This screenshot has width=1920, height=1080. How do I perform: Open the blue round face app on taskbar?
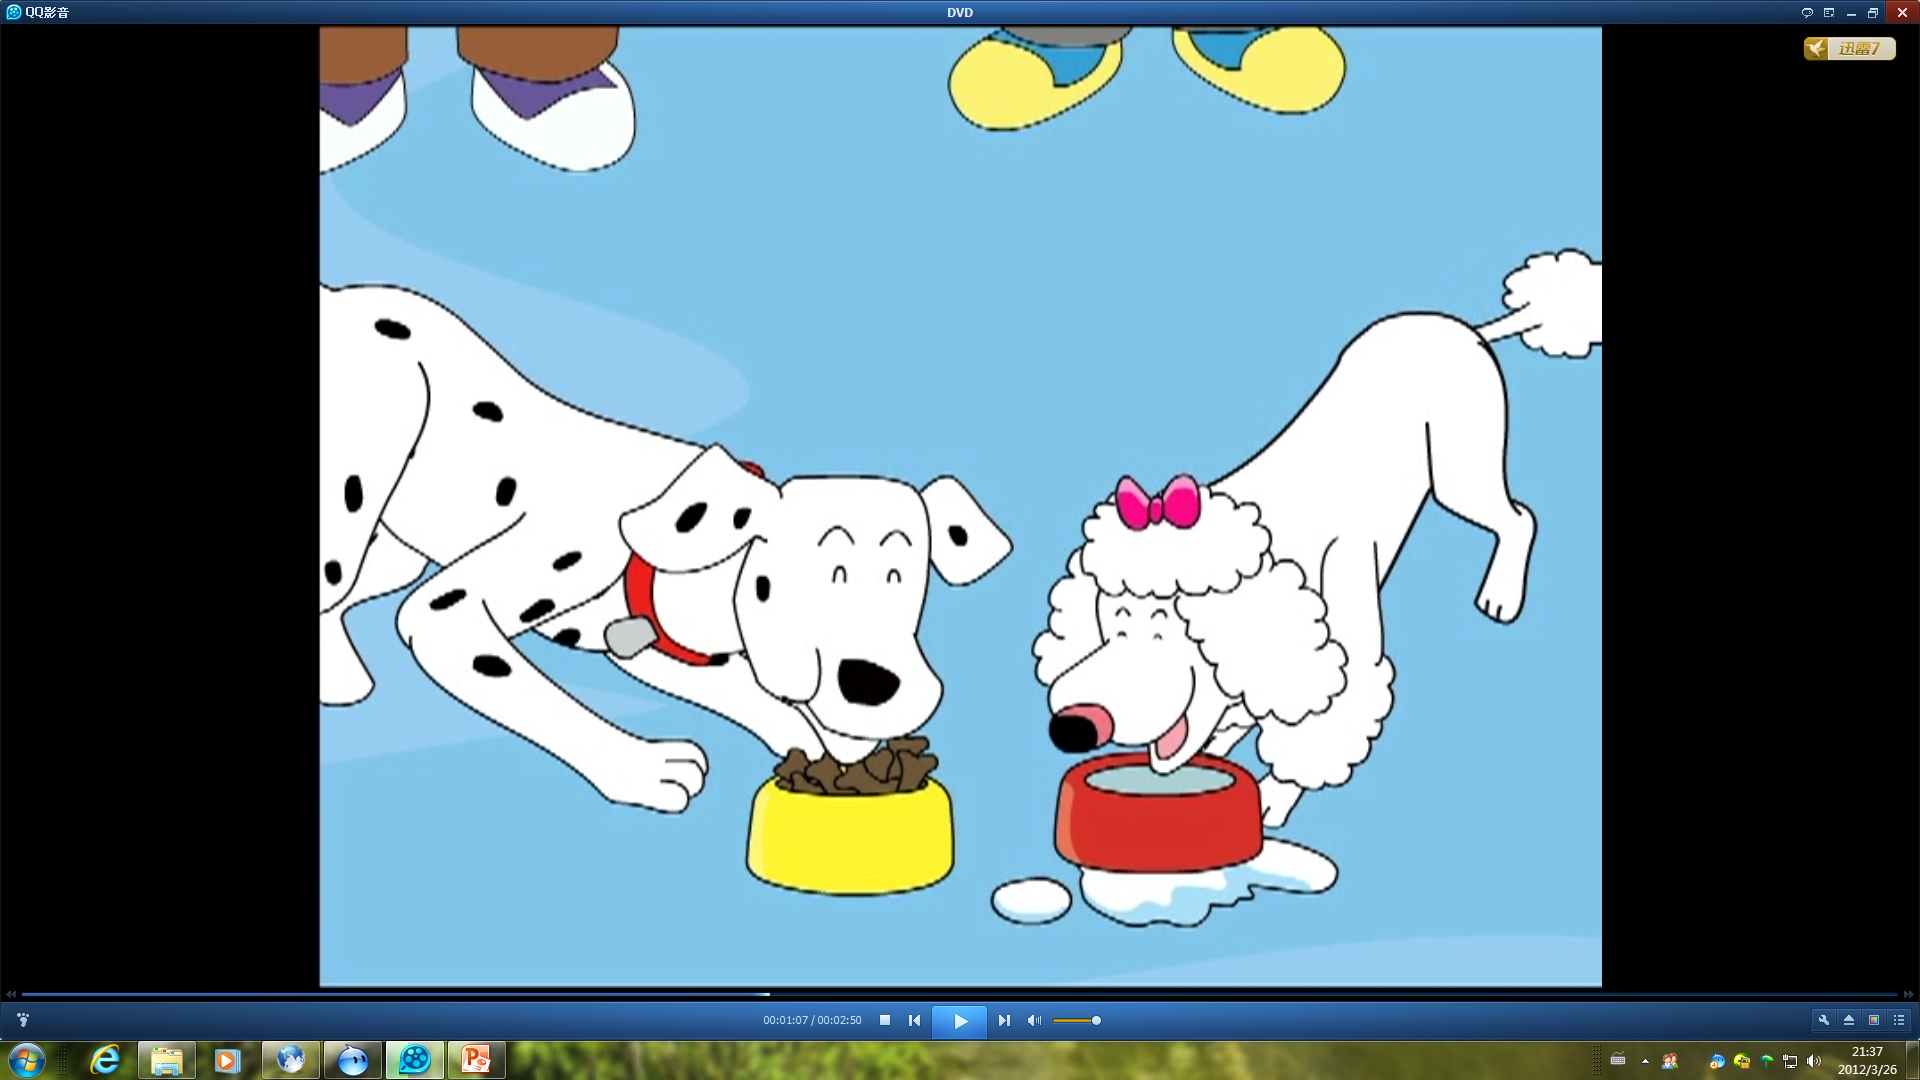point(353,1060)
